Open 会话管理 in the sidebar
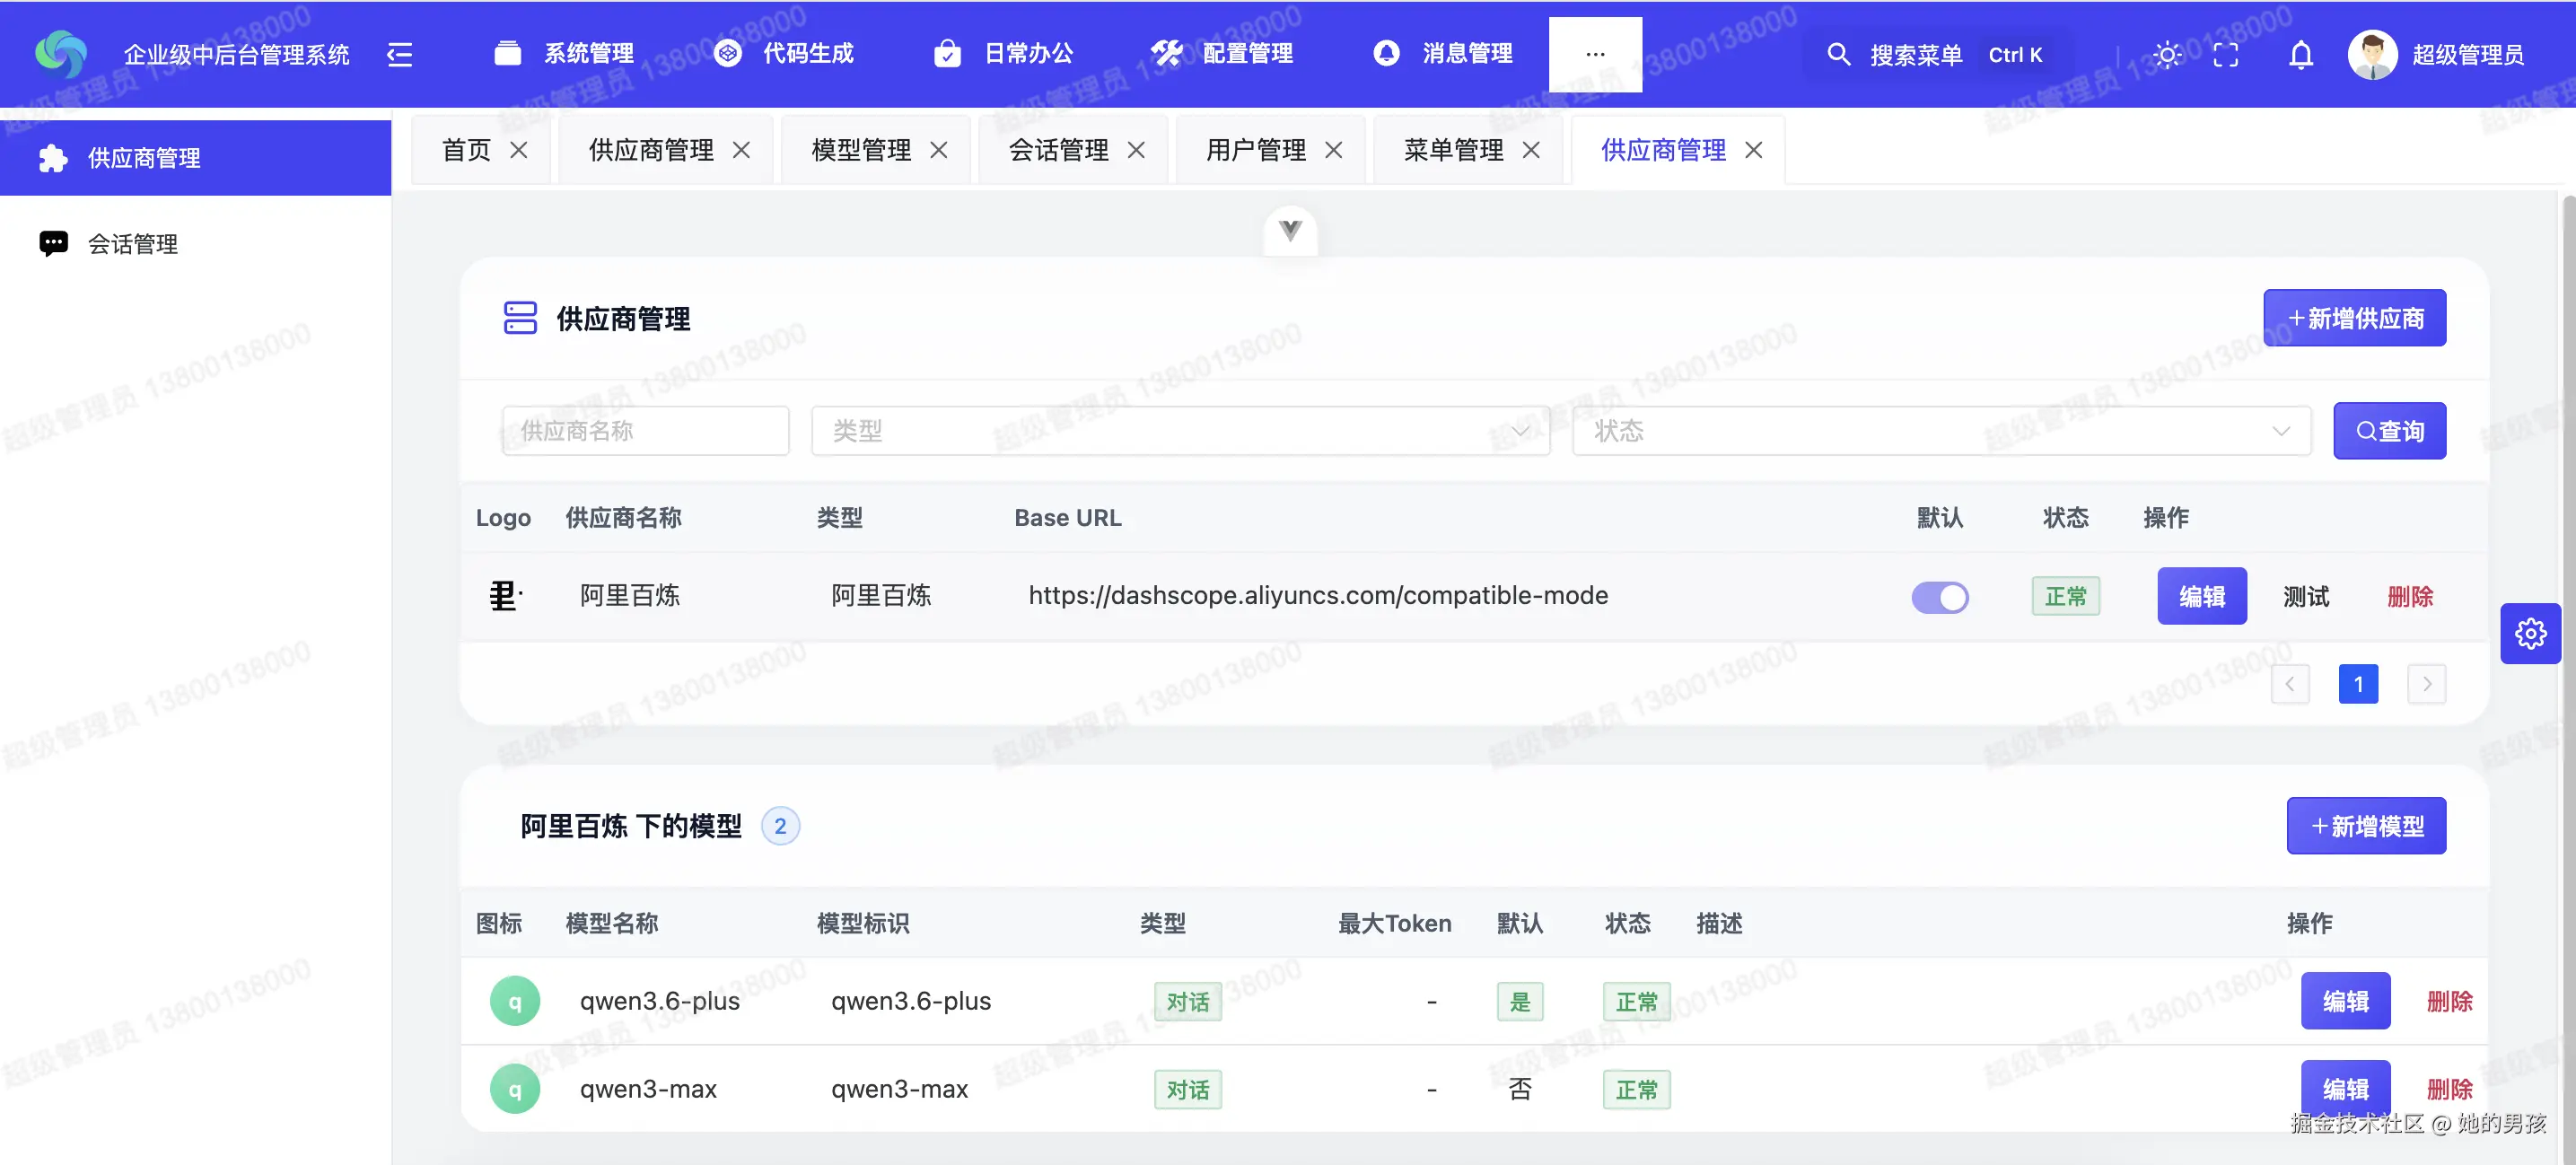This screenshot has height=1165, width=2576. [133, 244]
